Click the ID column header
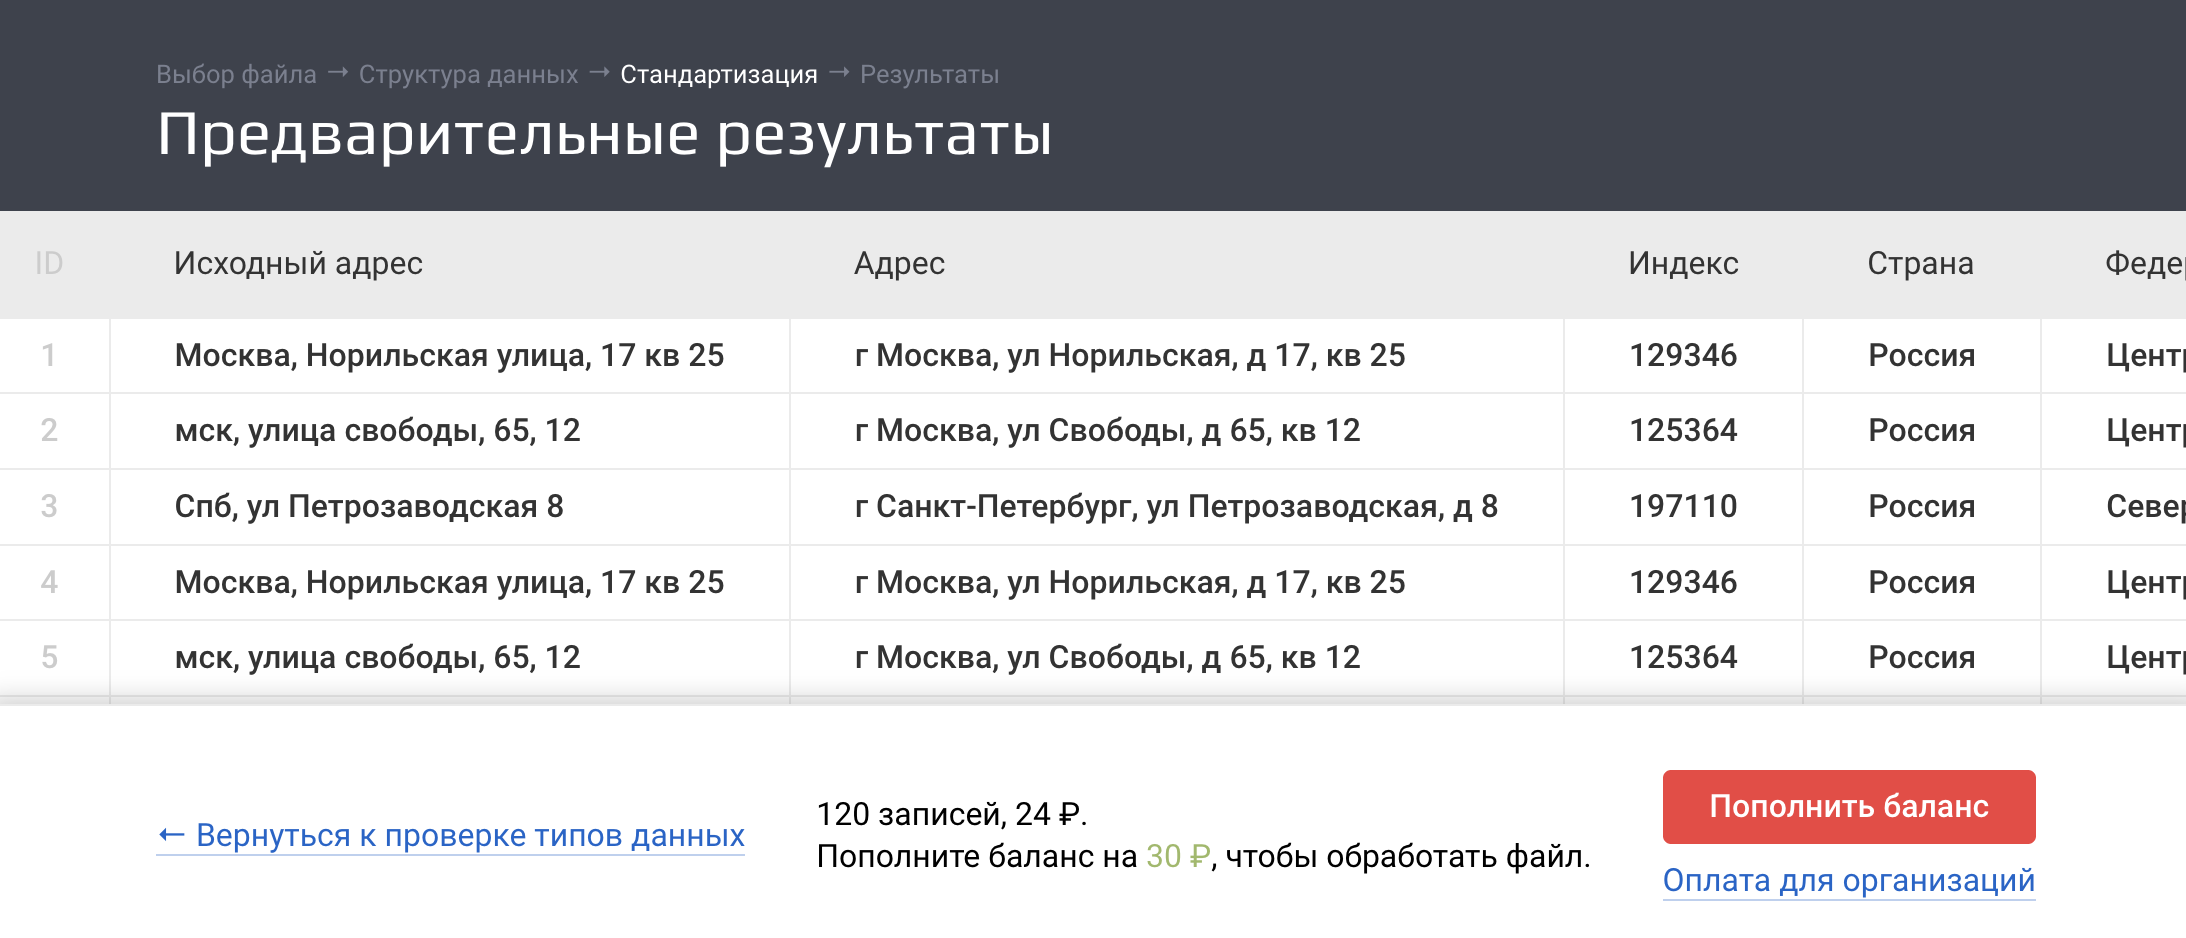The width and height of the screenshot is (2186, 938). pyautogui.click(x=49, y=263)
